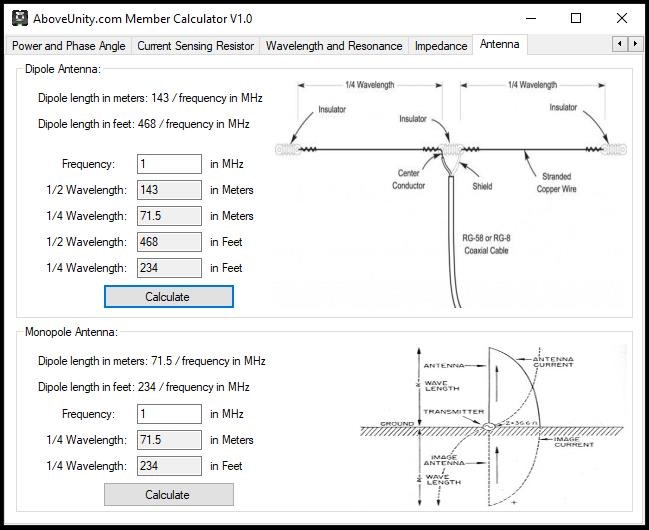
Task: Click Dipole 1/2 Wavelength feet field showing 468
Action: (169, 242)
